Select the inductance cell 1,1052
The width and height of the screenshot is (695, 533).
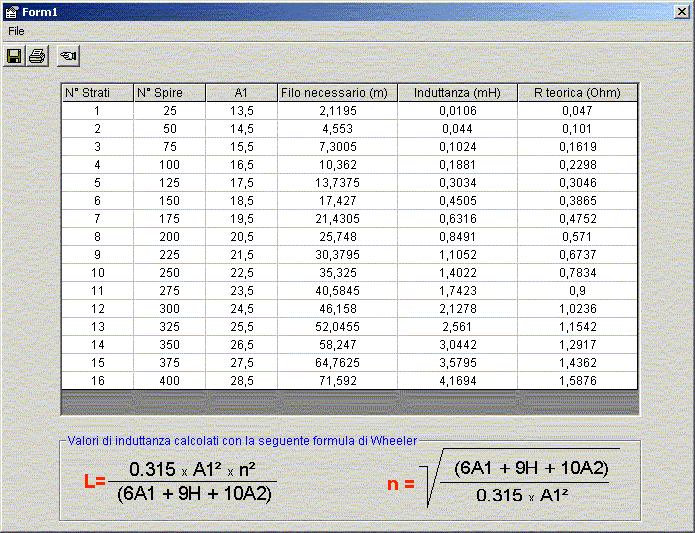458,255
